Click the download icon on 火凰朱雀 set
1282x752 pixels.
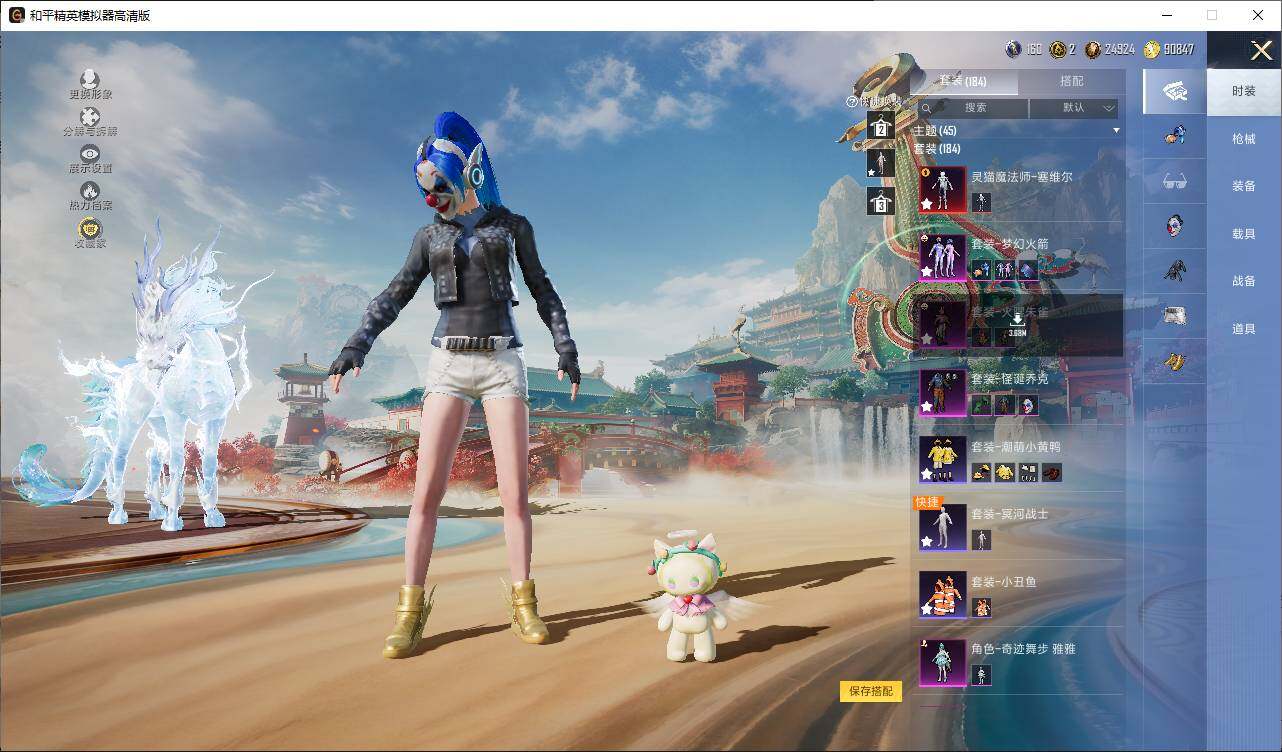click(x=1016, y=318)
